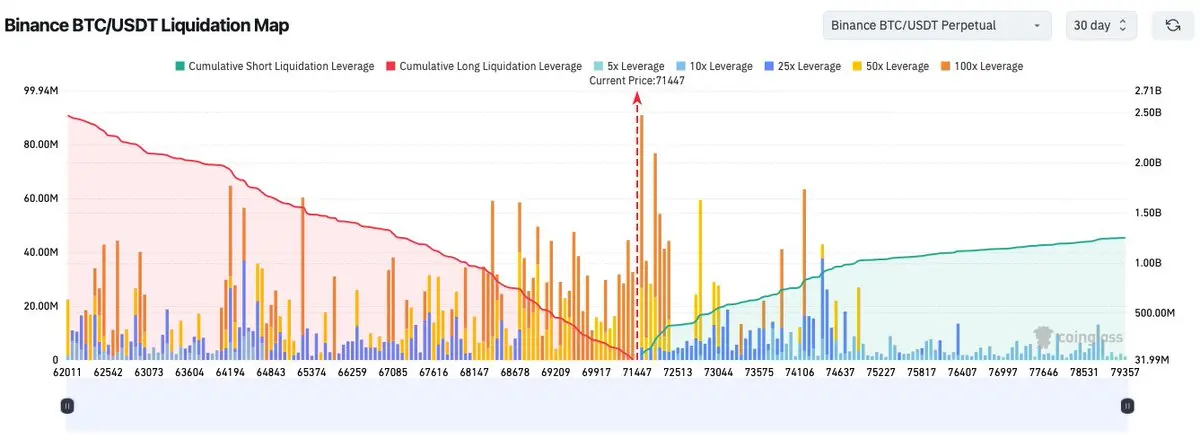Click the yellow 50x Leverage legend swatch
Screen dimensions: 1200x447
tap(856, 66)
